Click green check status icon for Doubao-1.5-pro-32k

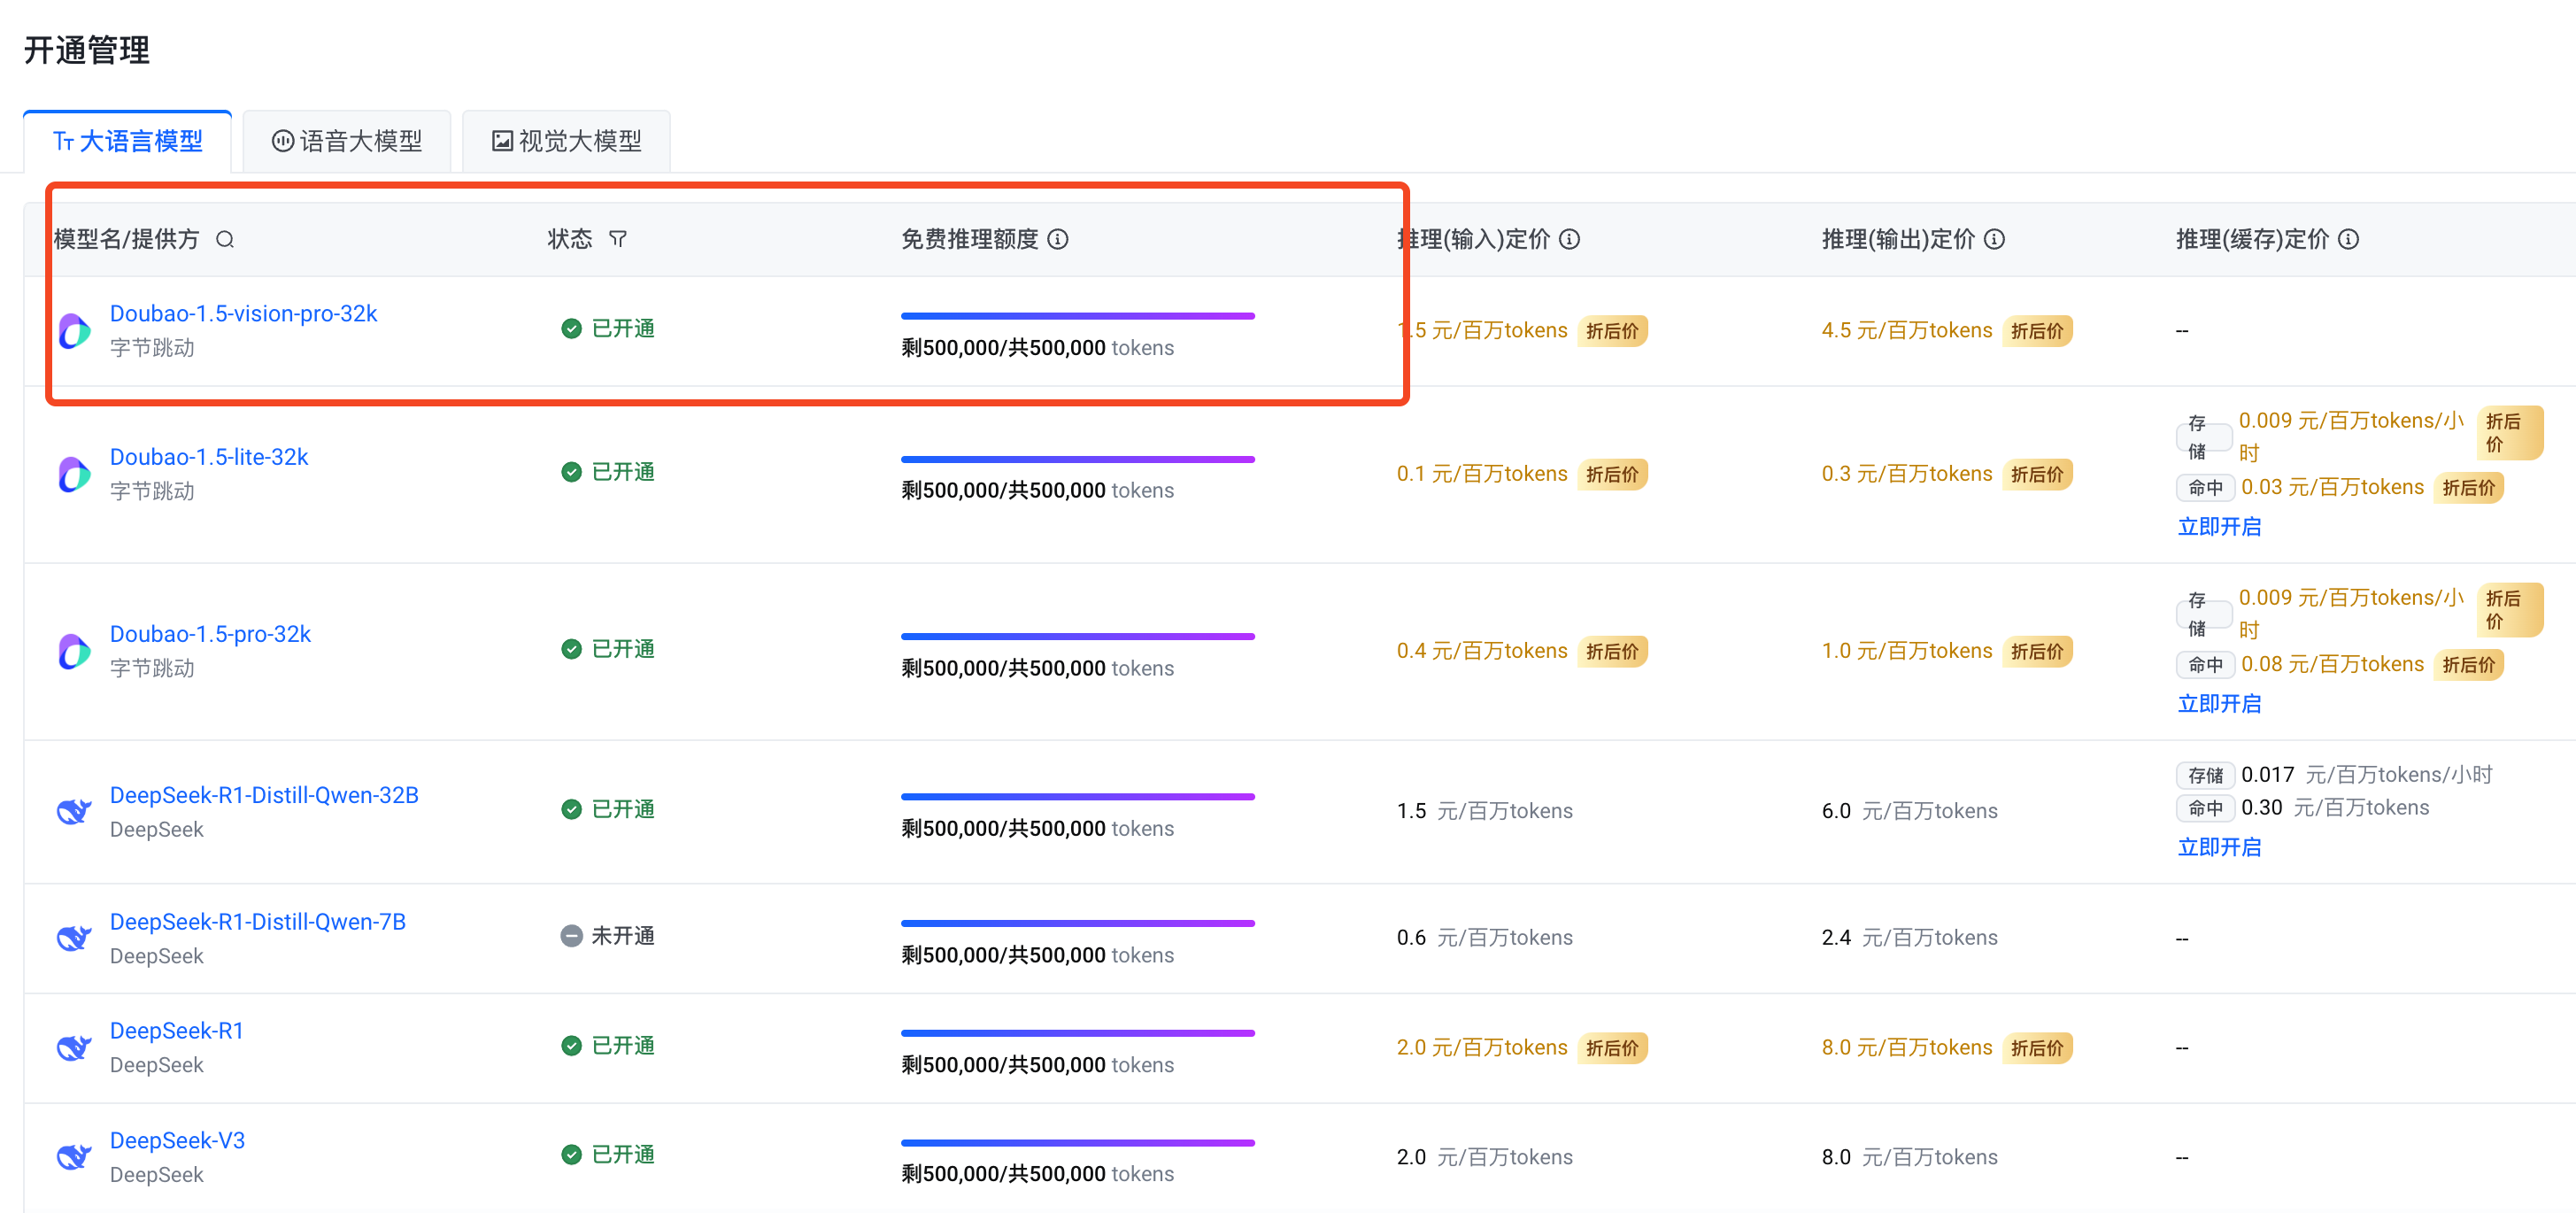pos(571,649)
